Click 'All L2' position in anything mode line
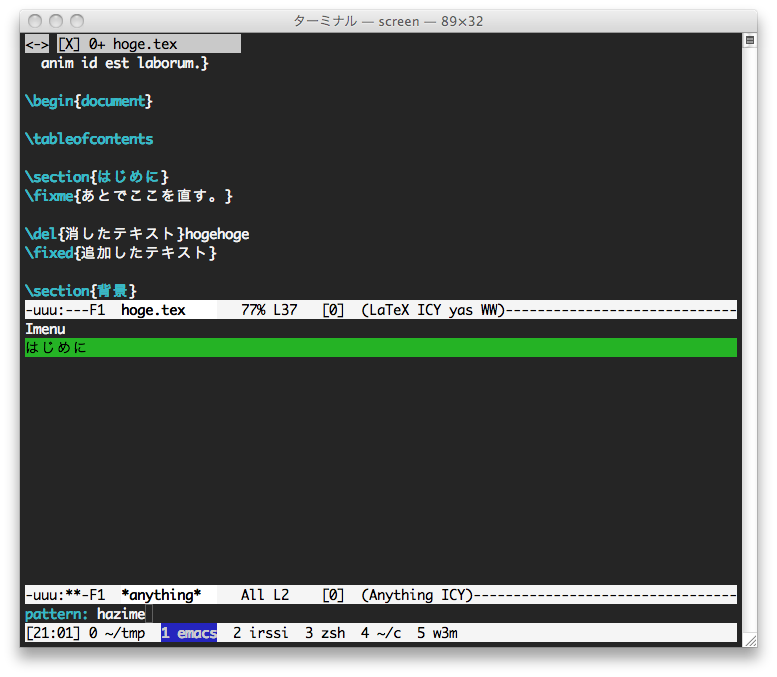Image resolution: width=777 pixels, height=677 pixels. 265,595
